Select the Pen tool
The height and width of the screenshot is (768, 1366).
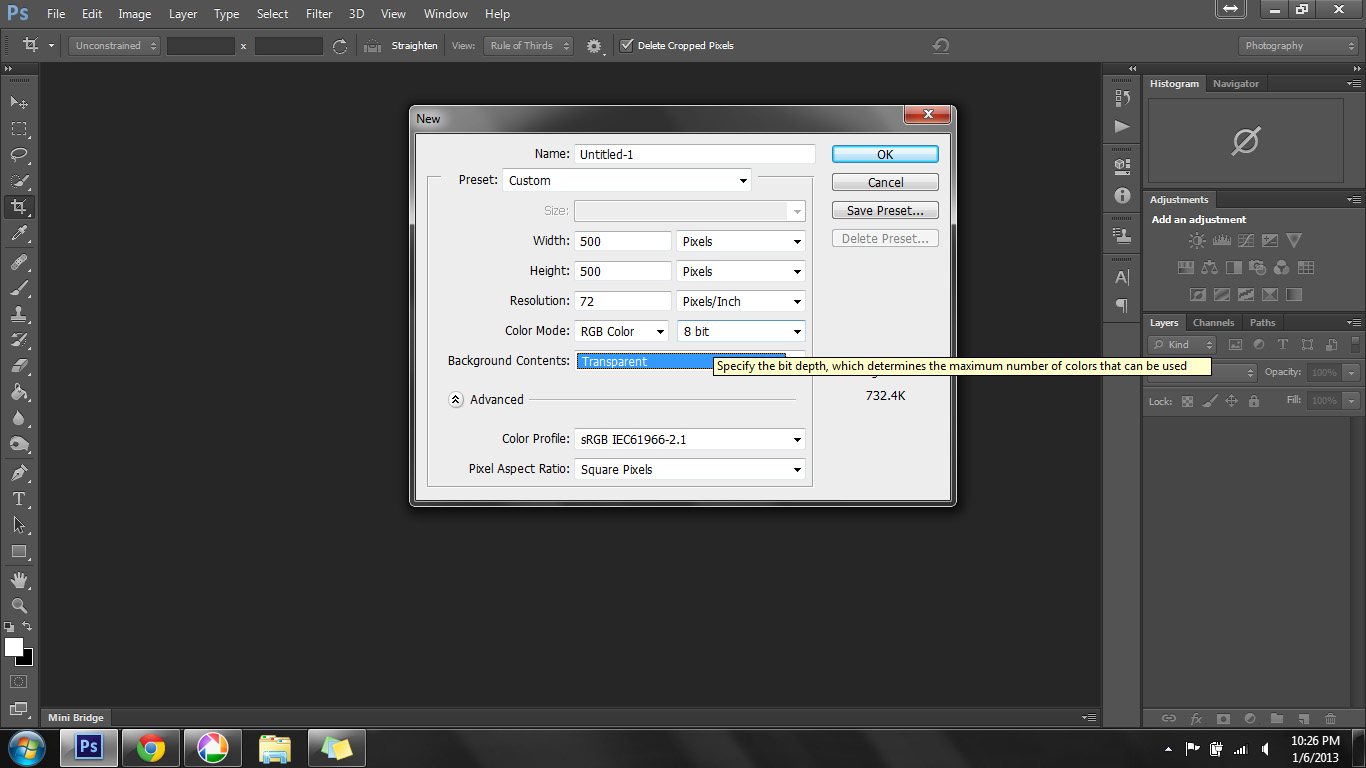coord(19,472)
